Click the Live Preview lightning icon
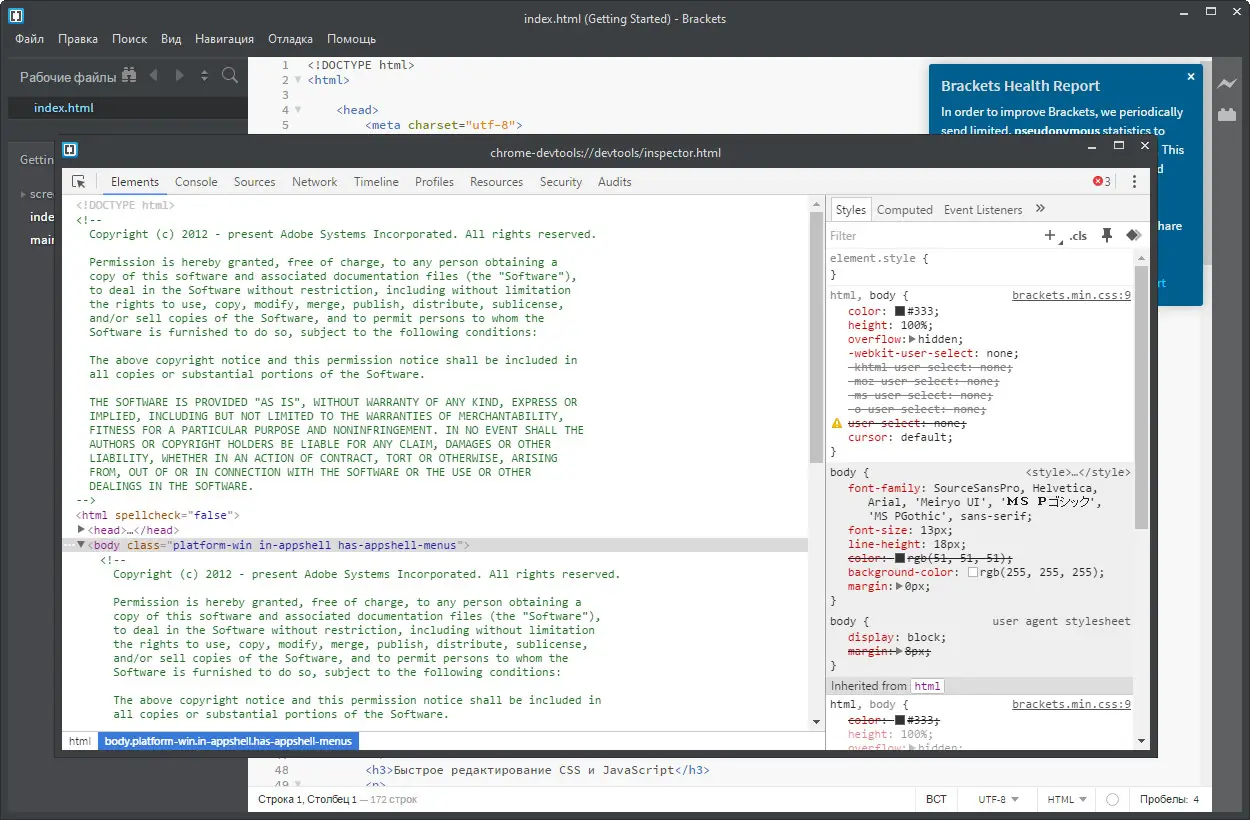1250x820 pixels. pos(1227,85)
